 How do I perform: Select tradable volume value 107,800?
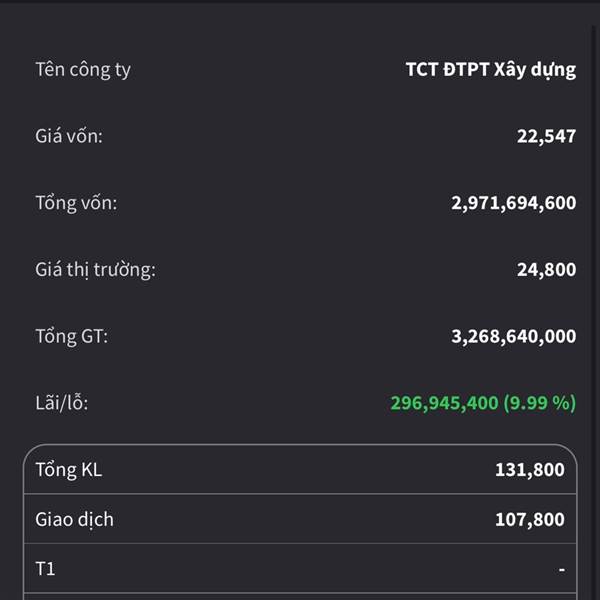530,520
